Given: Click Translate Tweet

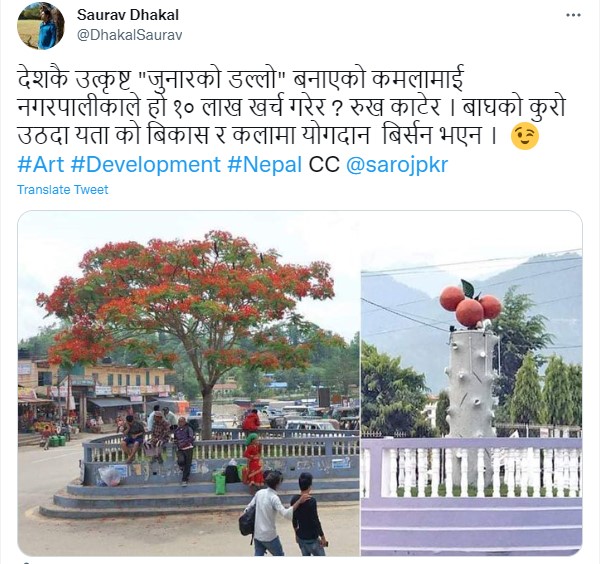Looking at the screenshot, I should [63, 190].
